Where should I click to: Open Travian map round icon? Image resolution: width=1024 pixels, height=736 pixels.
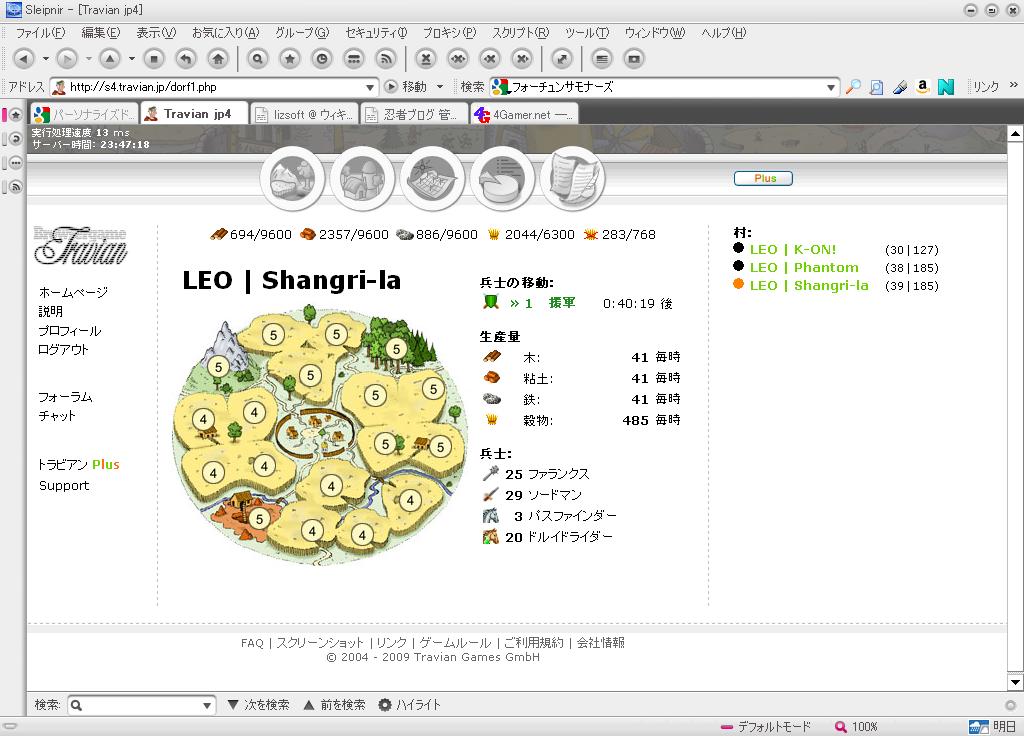(432, 178)
